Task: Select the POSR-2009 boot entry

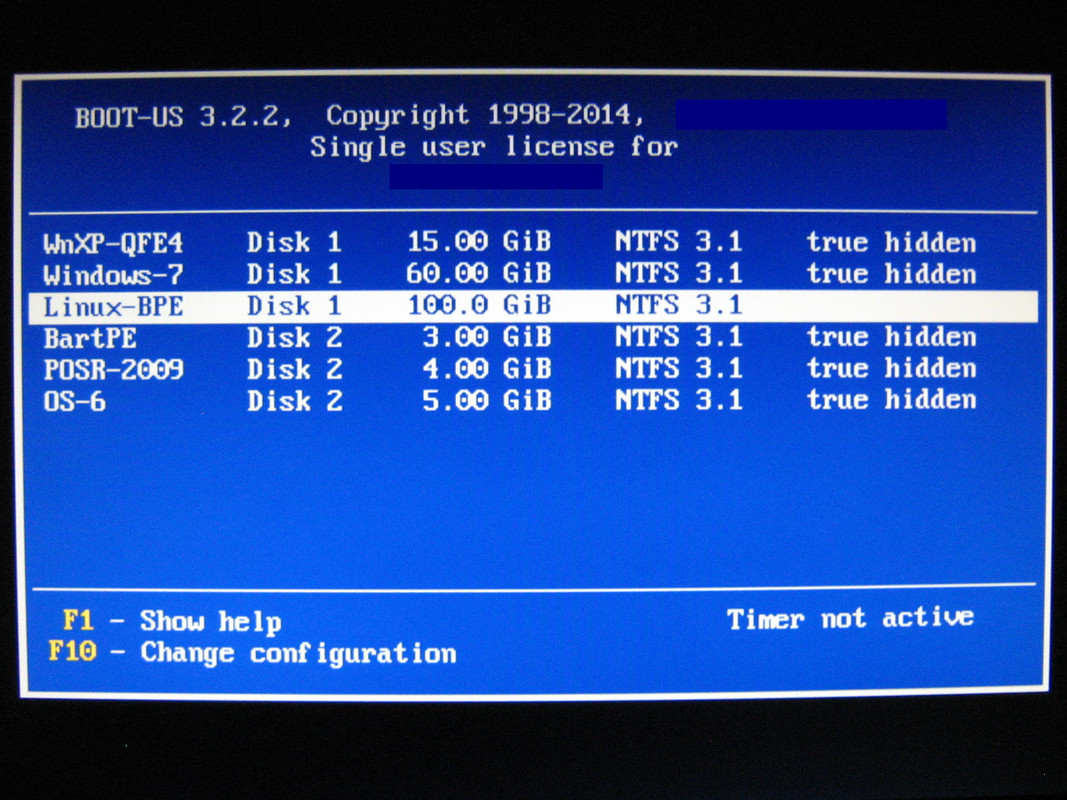Action: coord(534,369)
